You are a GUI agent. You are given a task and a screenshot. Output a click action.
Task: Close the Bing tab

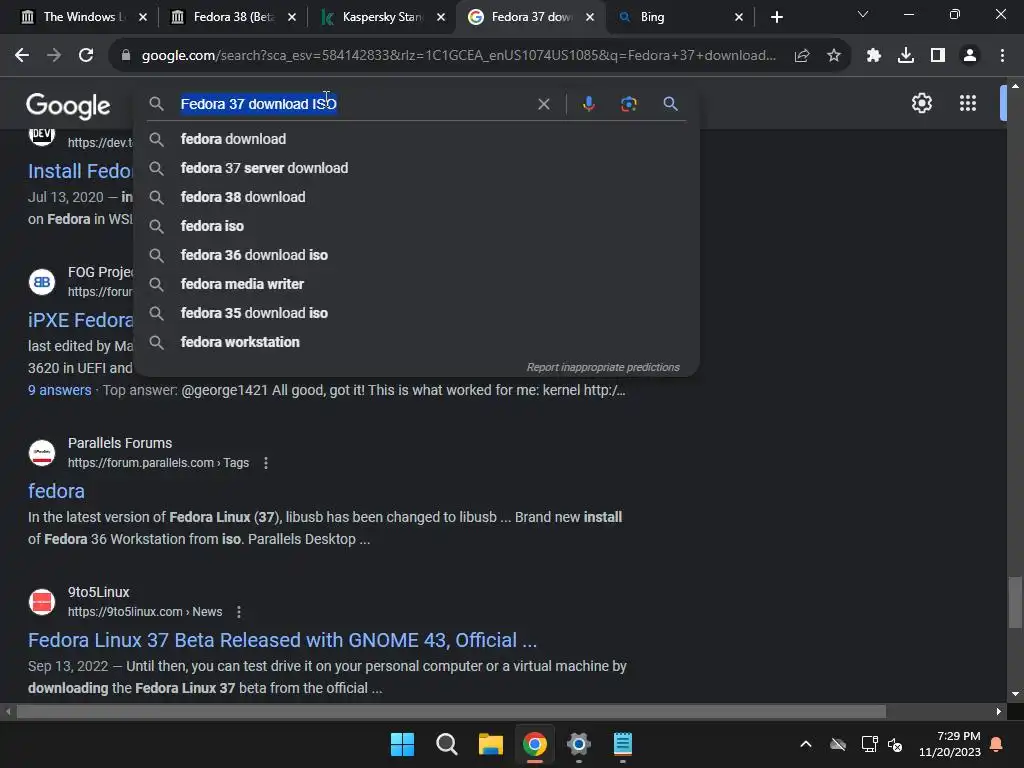pos(739,17)
